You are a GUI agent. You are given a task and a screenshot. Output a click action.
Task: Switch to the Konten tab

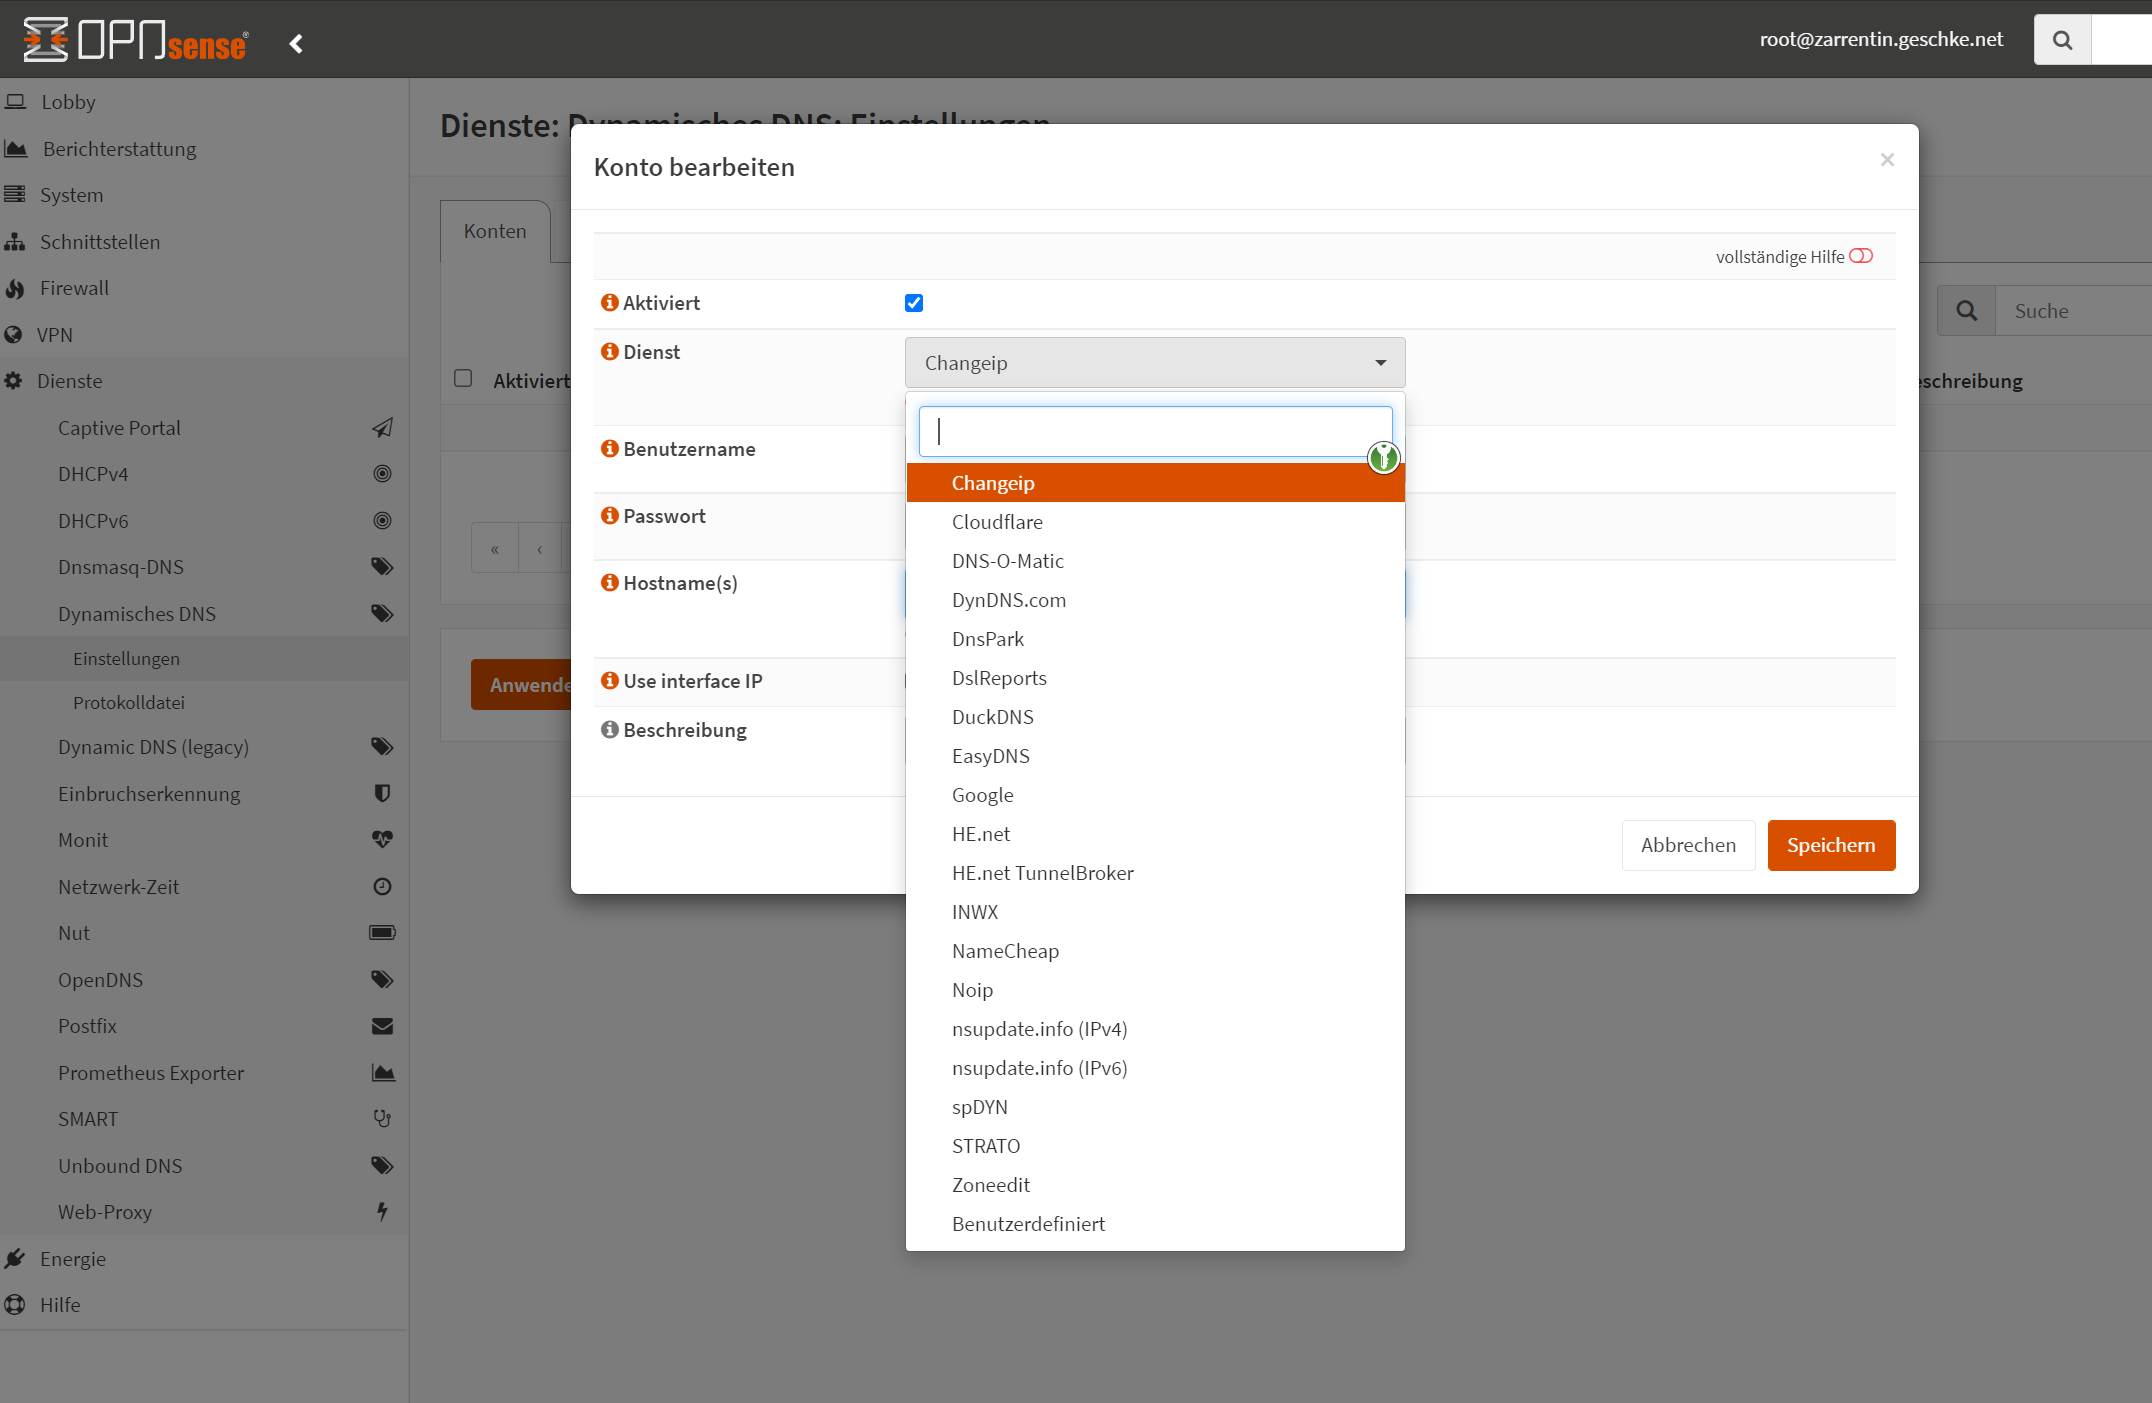tap(495, 231)
